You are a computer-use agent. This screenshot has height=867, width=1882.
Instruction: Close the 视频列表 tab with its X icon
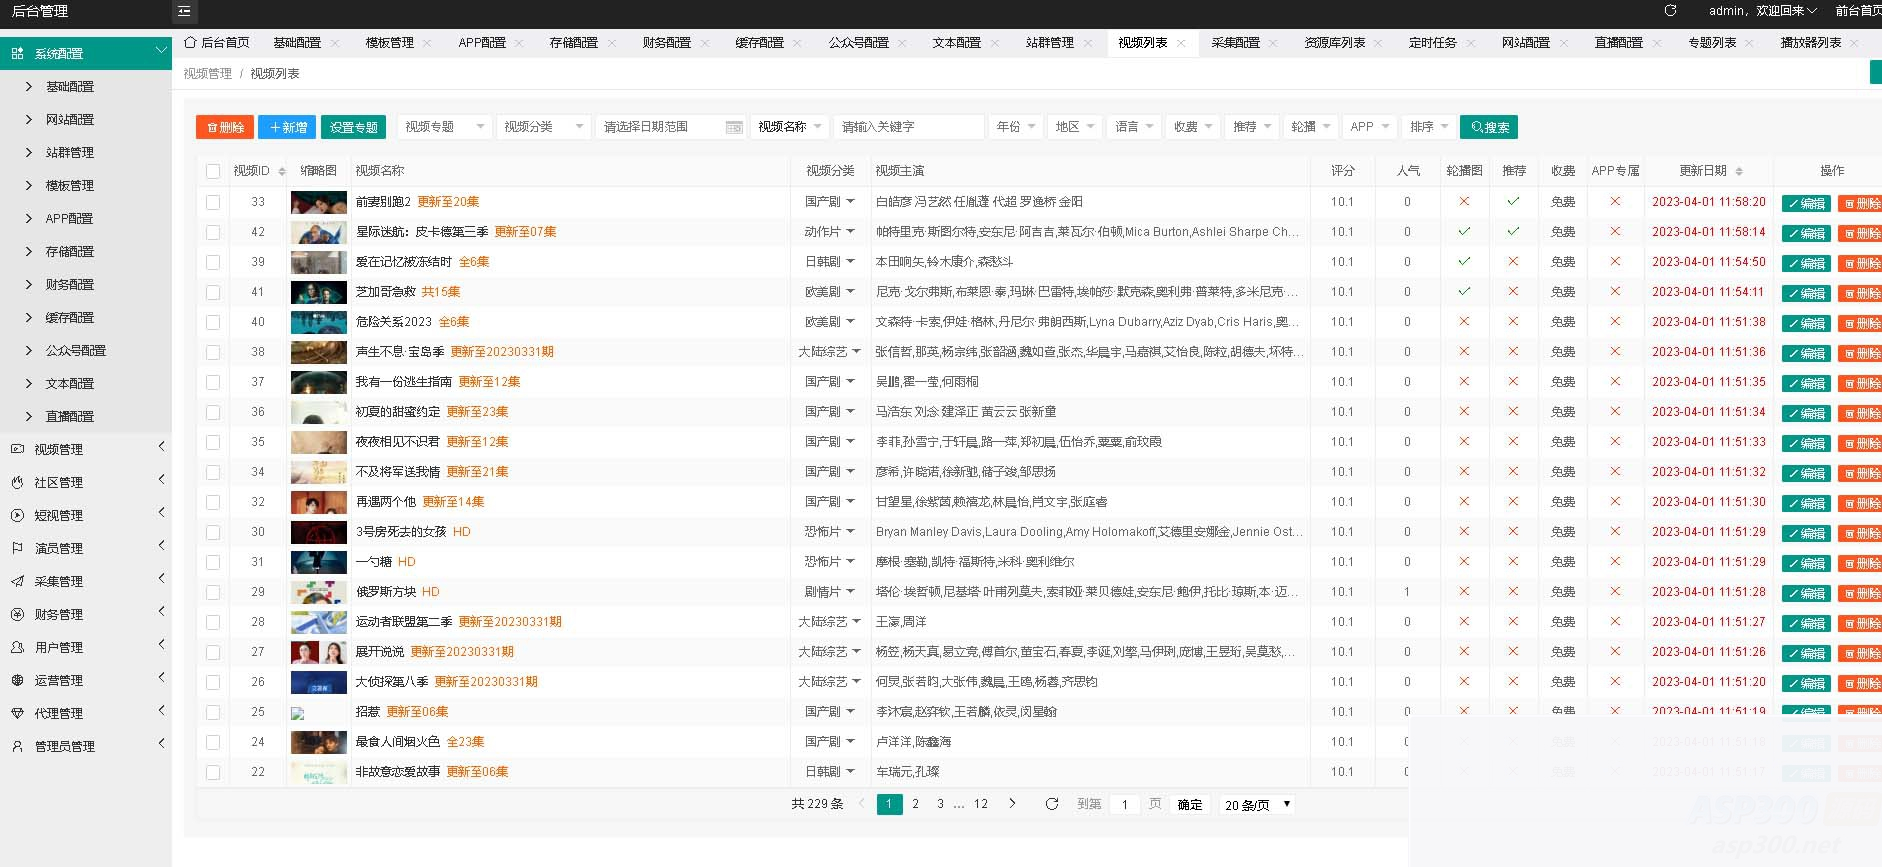coord(1181,43)
